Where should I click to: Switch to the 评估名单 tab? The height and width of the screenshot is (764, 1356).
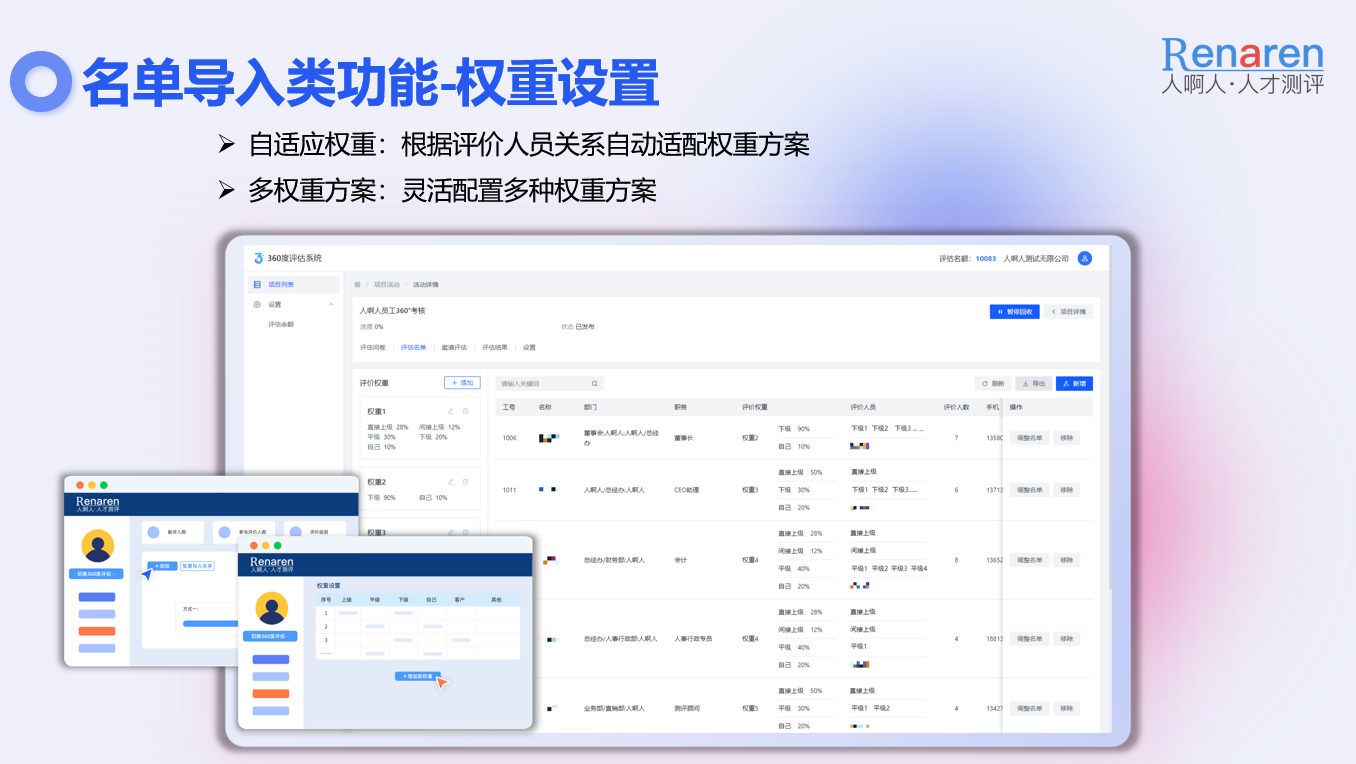tap(414, 348)
